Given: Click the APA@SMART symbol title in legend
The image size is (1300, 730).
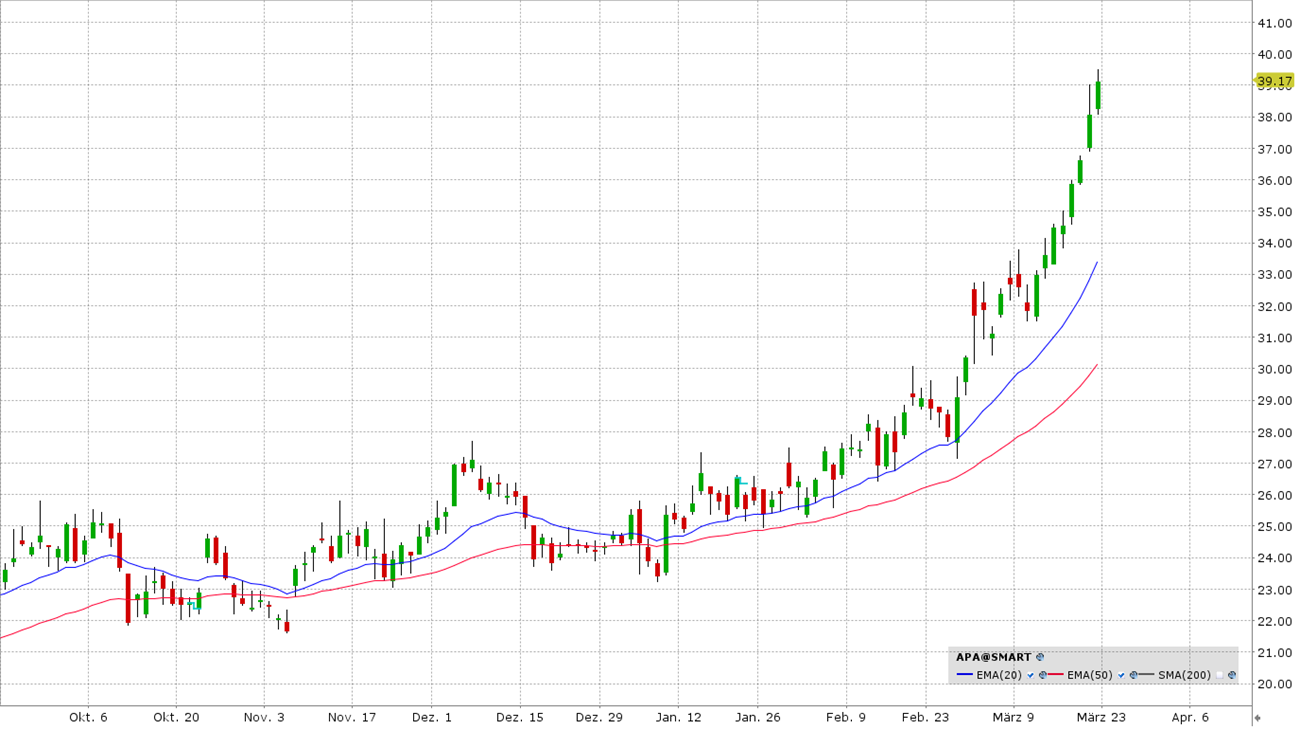Looking at the screenshot, I should (x=993, y=657).
